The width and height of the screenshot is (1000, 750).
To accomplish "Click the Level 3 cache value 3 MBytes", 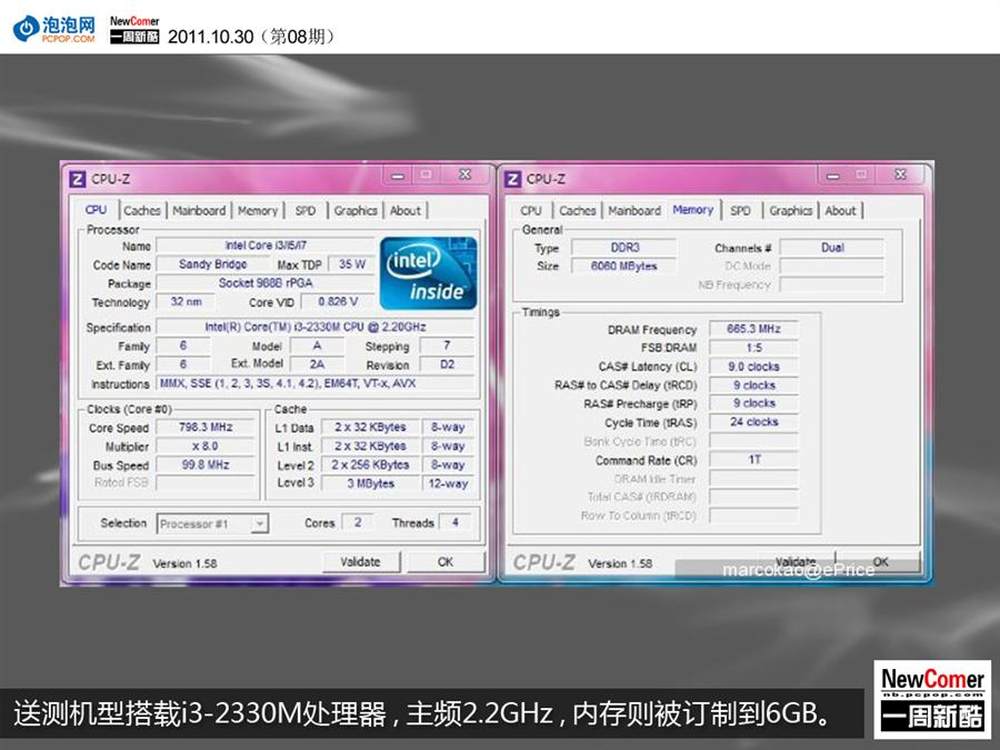I will coord(371,483).
